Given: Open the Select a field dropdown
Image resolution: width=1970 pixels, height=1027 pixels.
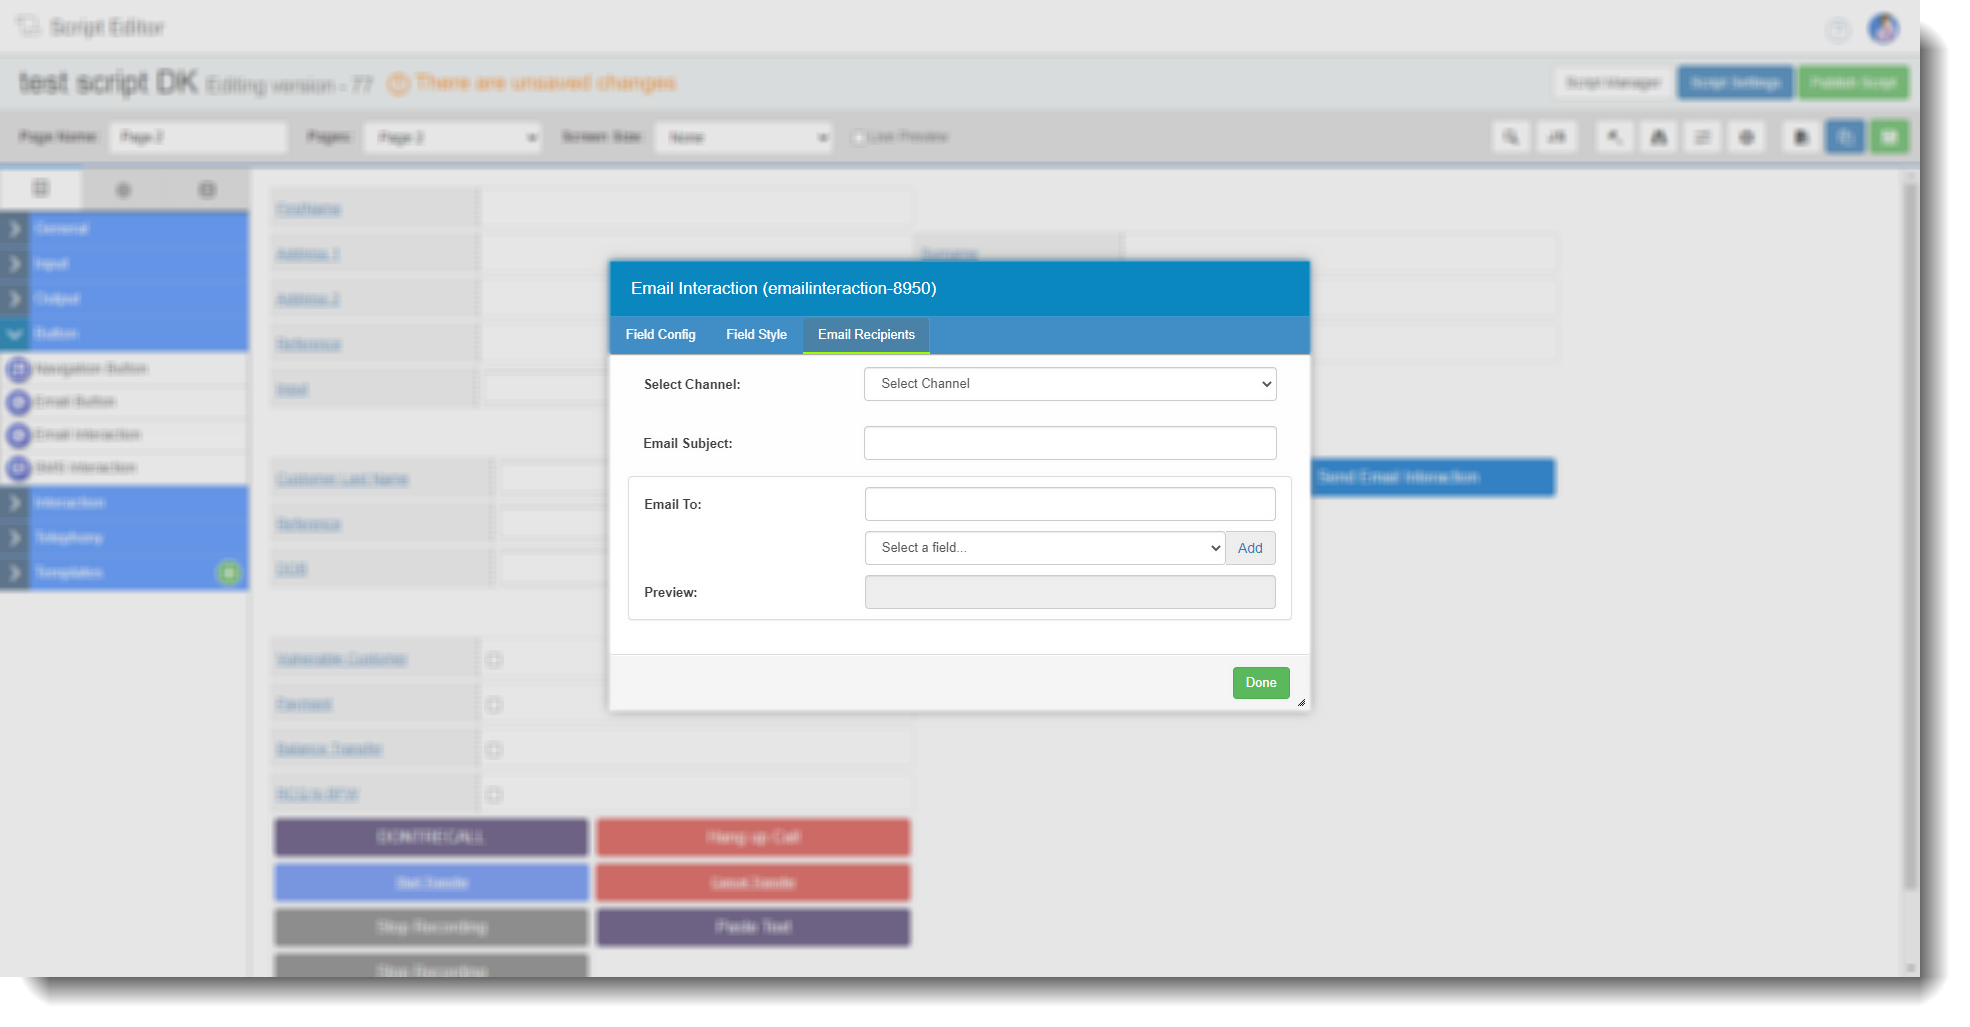Looking at the screenshot, I should [1045, 548].
